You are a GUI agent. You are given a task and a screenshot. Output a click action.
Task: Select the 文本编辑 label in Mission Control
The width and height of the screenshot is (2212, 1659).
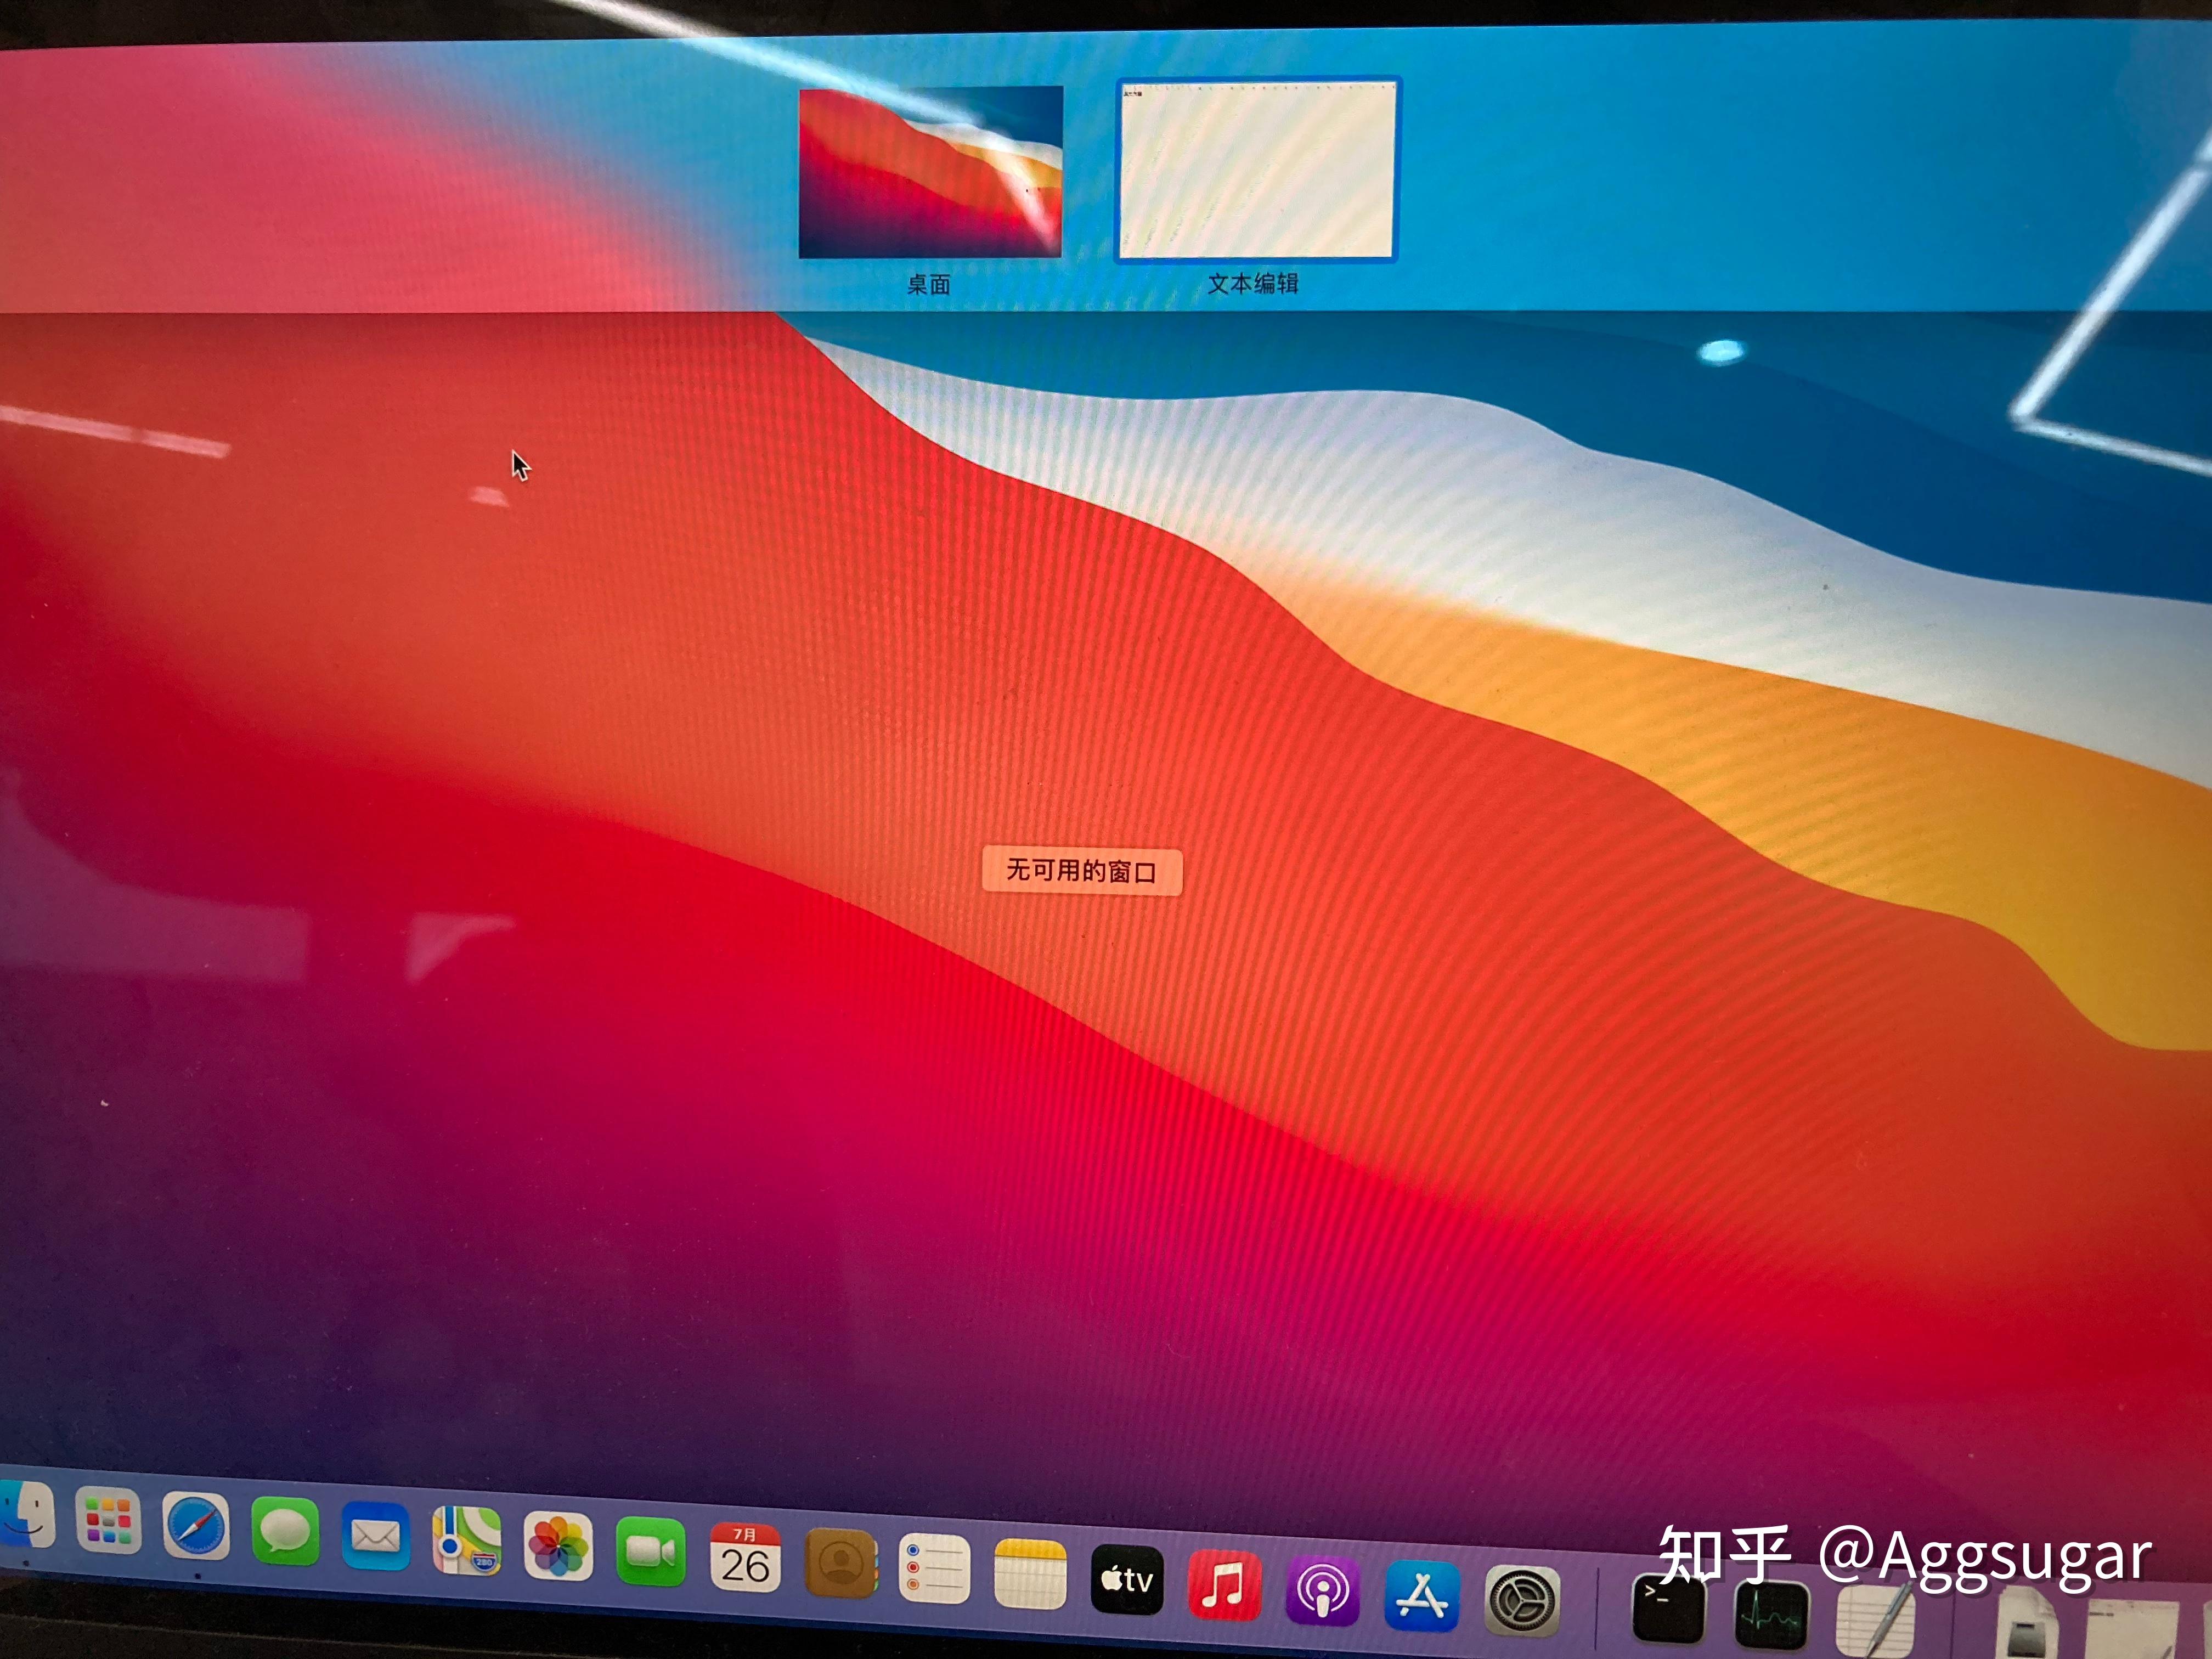coord(1253,284)
